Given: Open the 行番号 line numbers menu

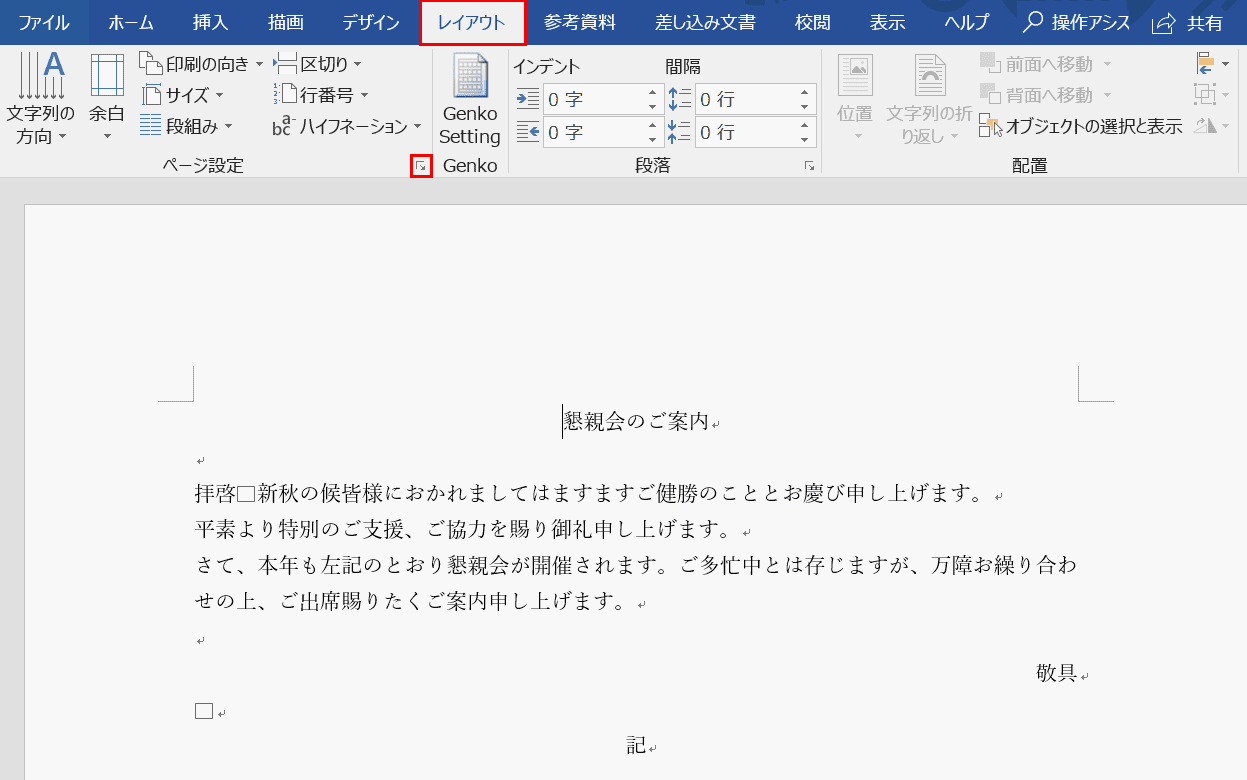Looking at the screenshot, I should (x=322, y=95).
